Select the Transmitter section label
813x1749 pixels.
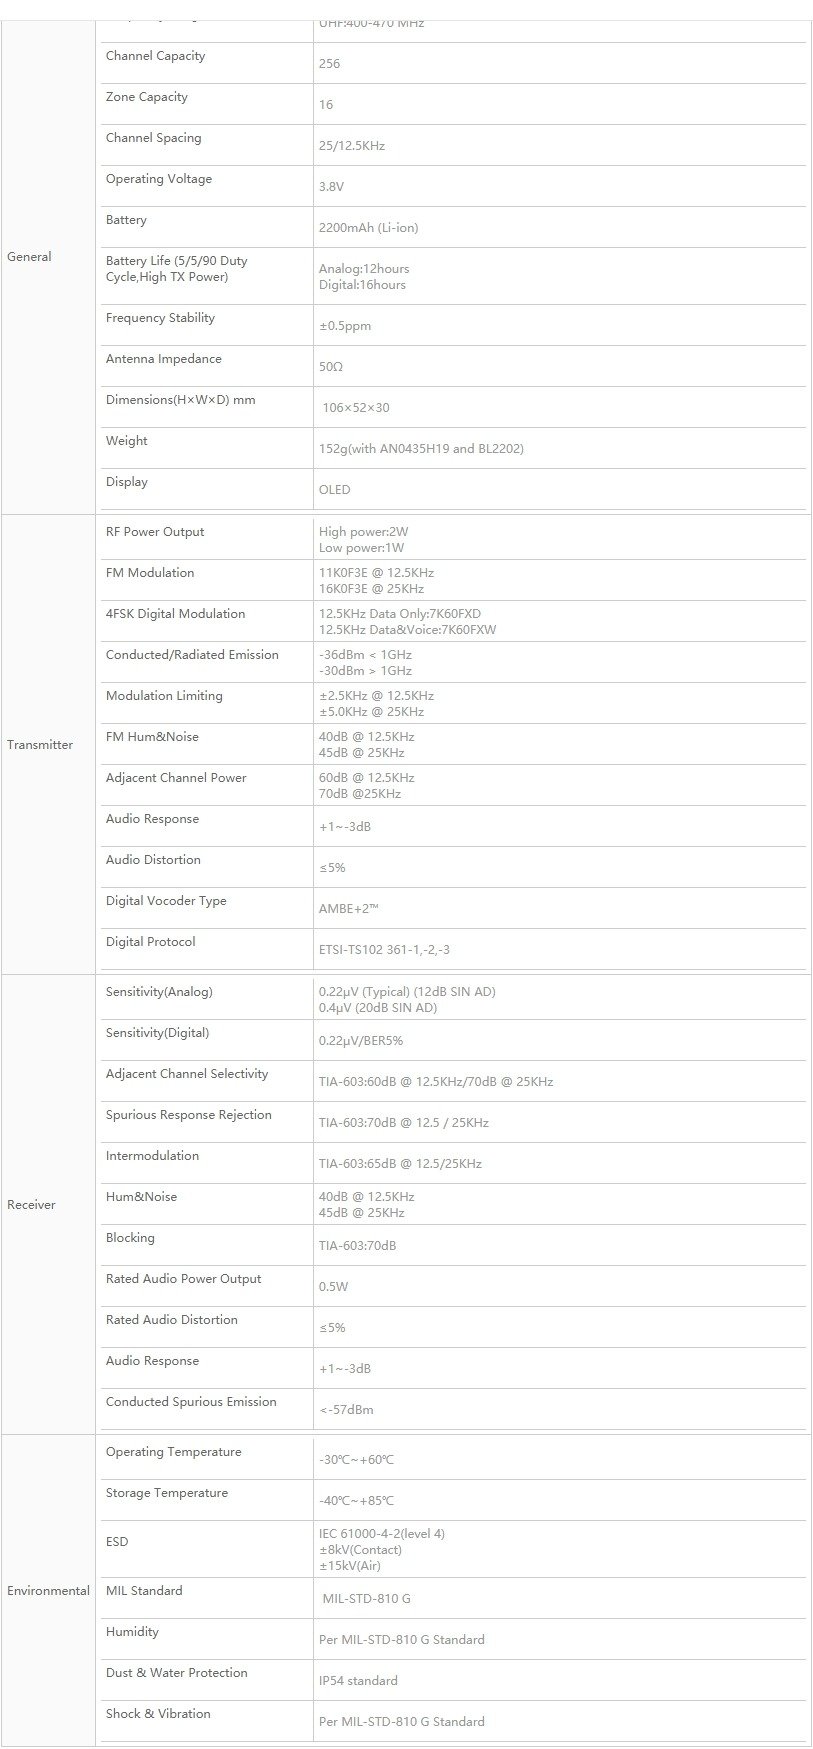pyautogui.click(x=40, y=745)
